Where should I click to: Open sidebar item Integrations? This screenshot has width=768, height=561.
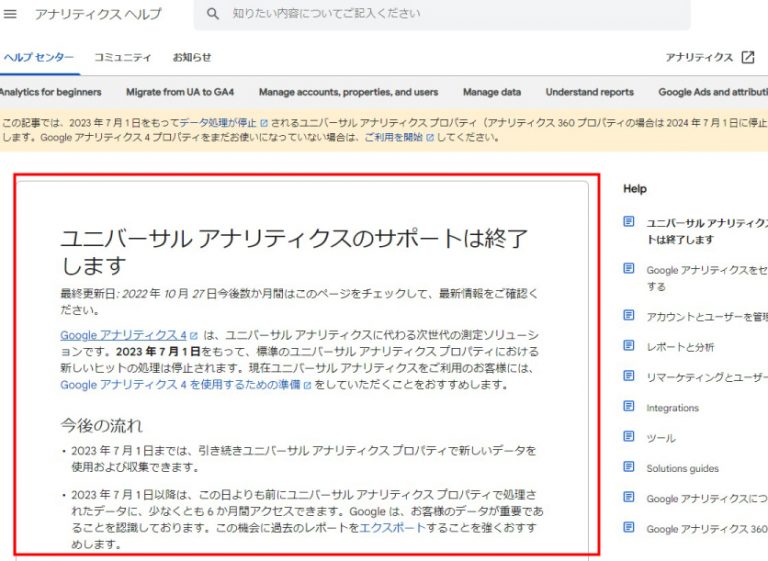point(672,408)
